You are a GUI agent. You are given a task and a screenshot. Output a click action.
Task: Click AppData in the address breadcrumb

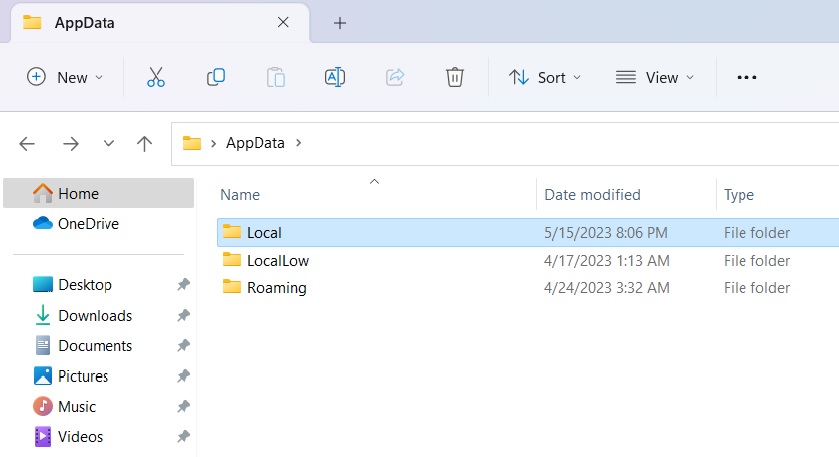[255, 143]
